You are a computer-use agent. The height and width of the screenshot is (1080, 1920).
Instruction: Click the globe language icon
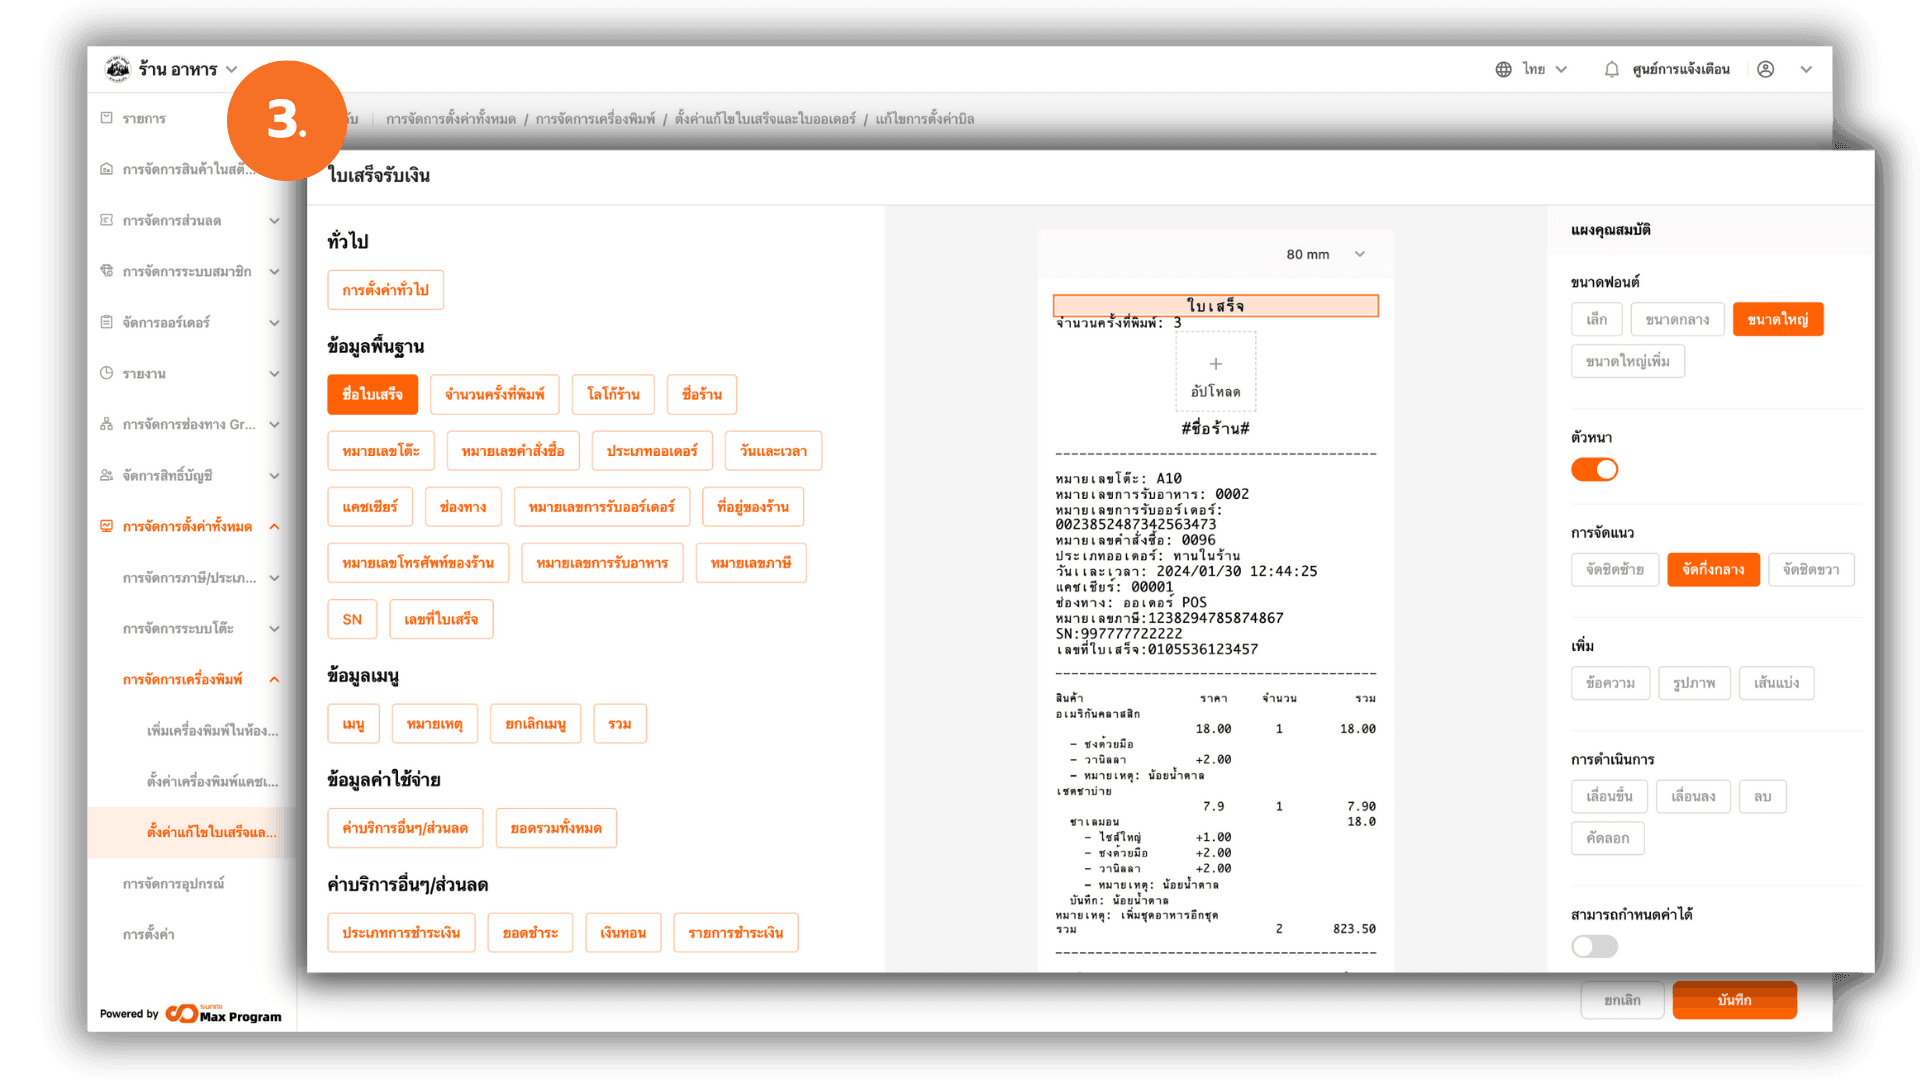point(1503,70)
